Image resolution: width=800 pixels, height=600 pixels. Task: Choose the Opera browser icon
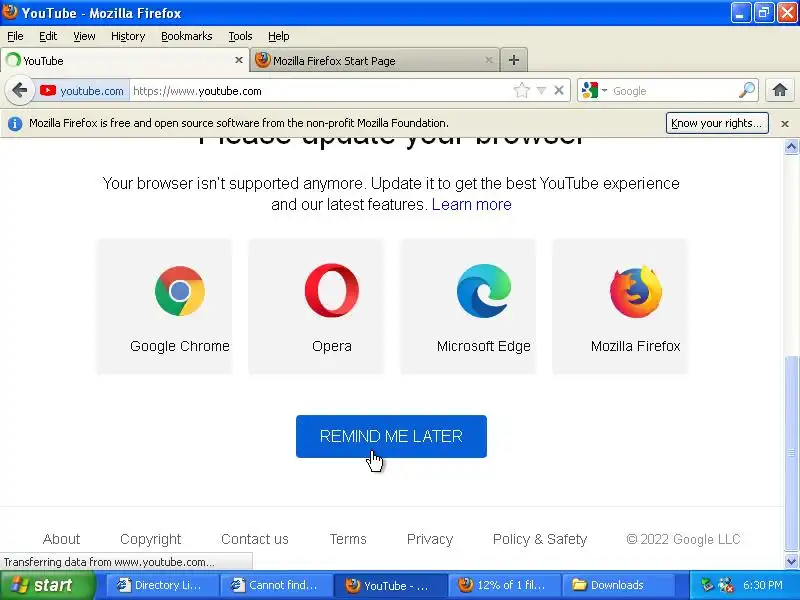[x=332, y=290]
